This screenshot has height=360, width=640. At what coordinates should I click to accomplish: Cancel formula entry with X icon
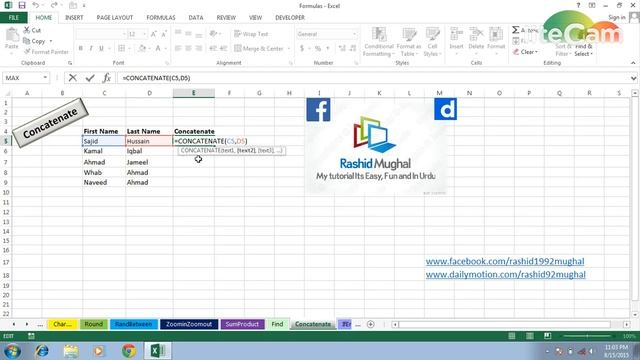coord(73,78)
